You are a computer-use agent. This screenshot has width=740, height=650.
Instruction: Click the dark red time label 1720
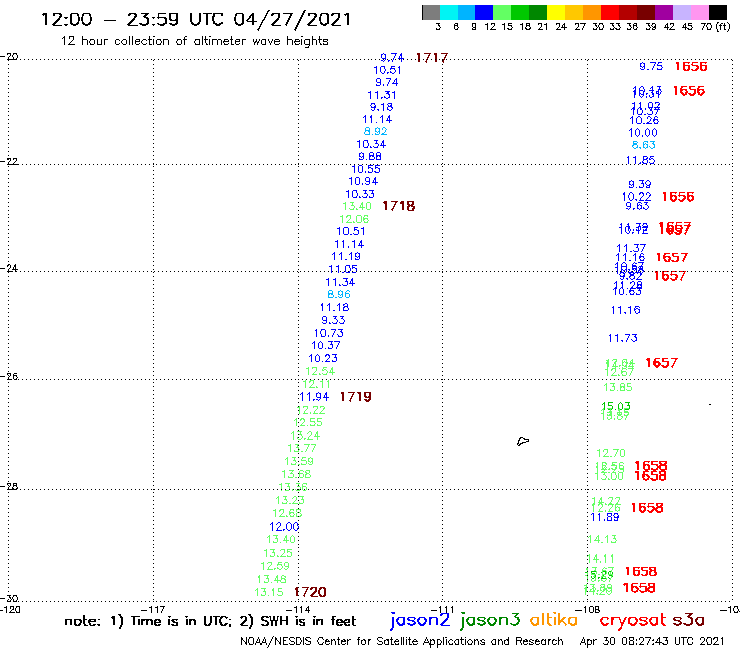(x=311, y=592)
